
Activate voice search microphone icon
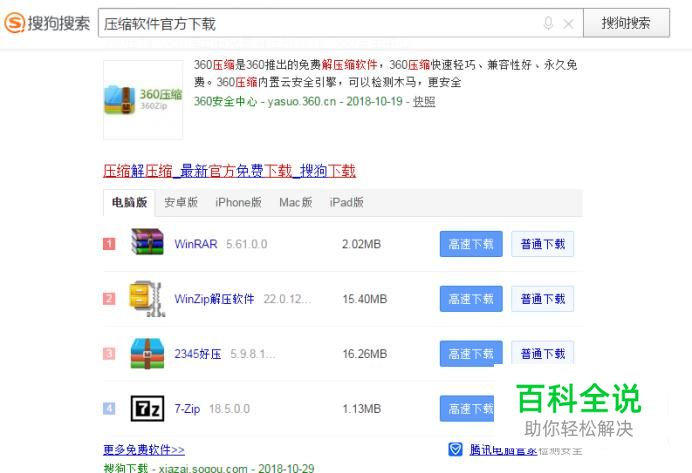pos(548,23)
